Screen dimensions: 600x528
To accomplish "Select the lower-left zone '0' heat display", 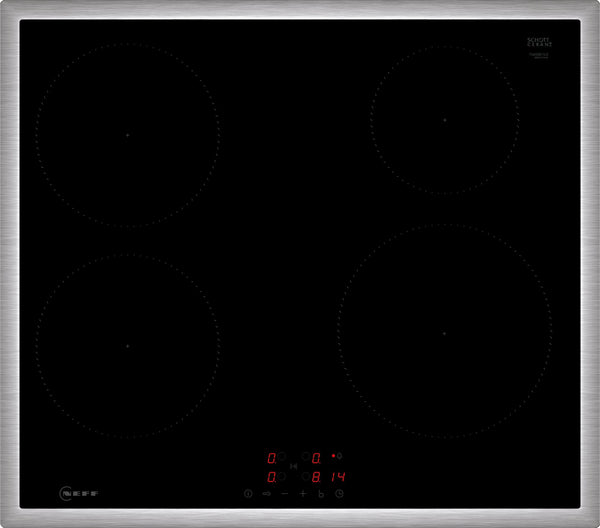I will click(x=271, y=476).
